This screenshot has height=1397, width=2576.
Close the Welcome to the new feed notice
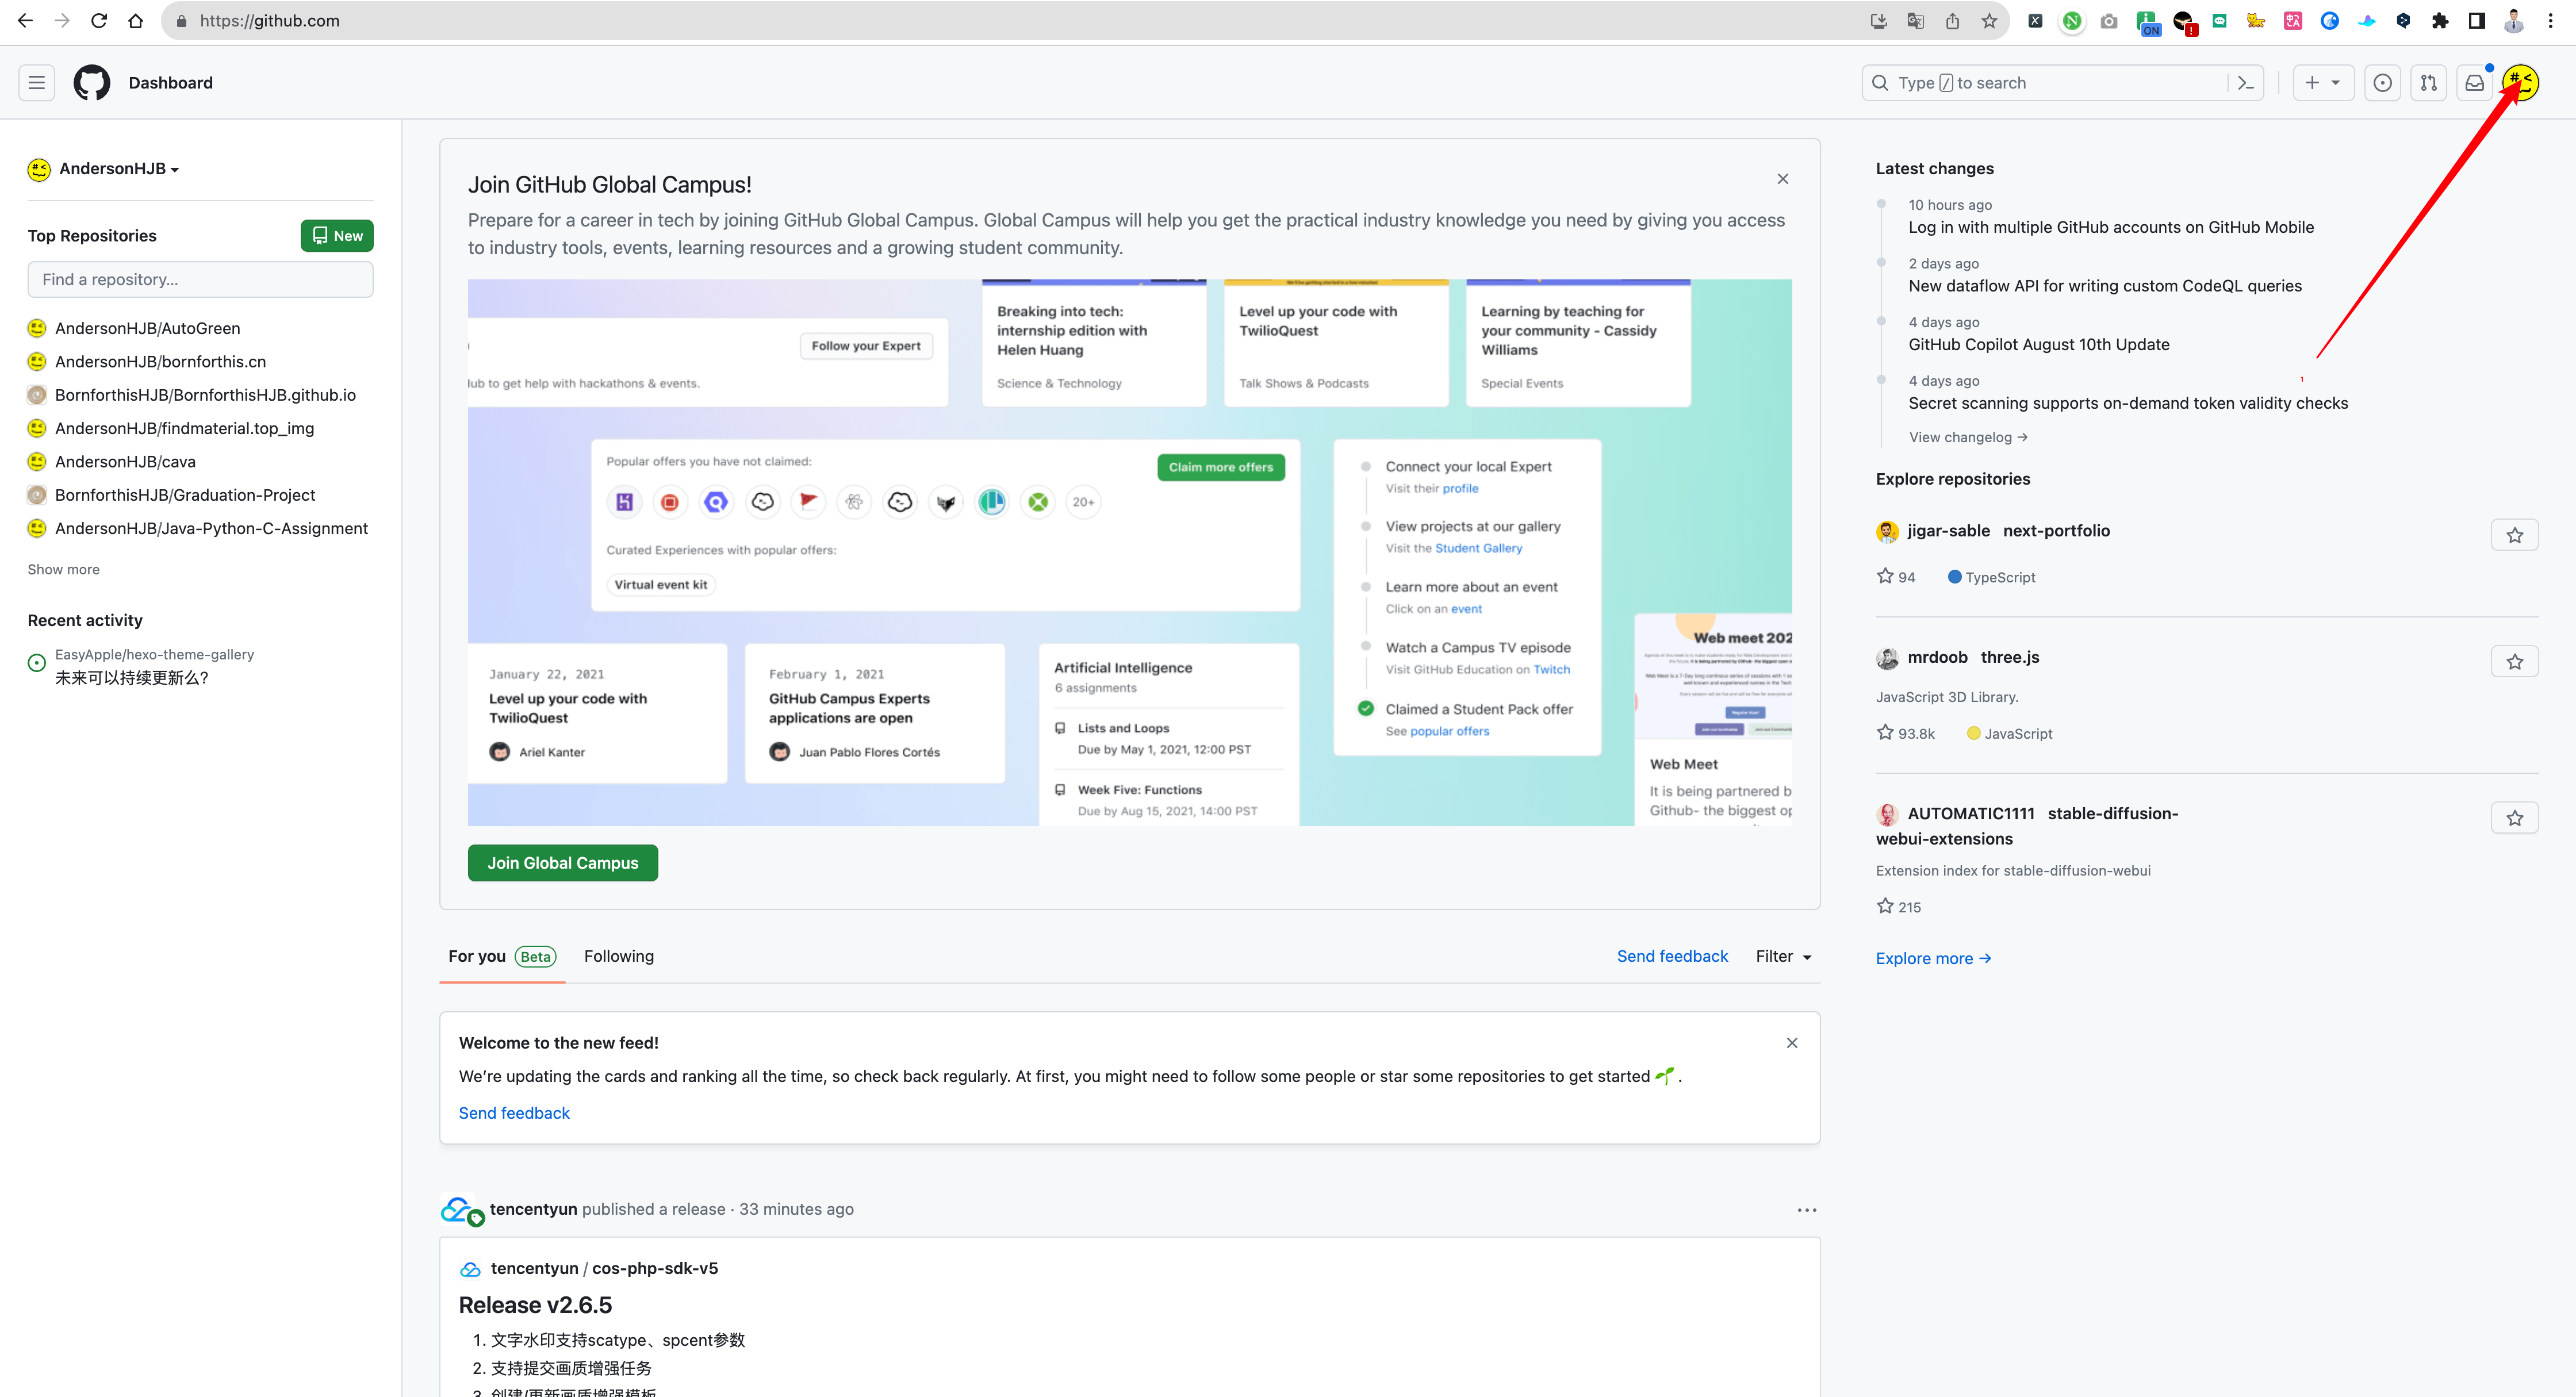click(x=1792, y=1043)
